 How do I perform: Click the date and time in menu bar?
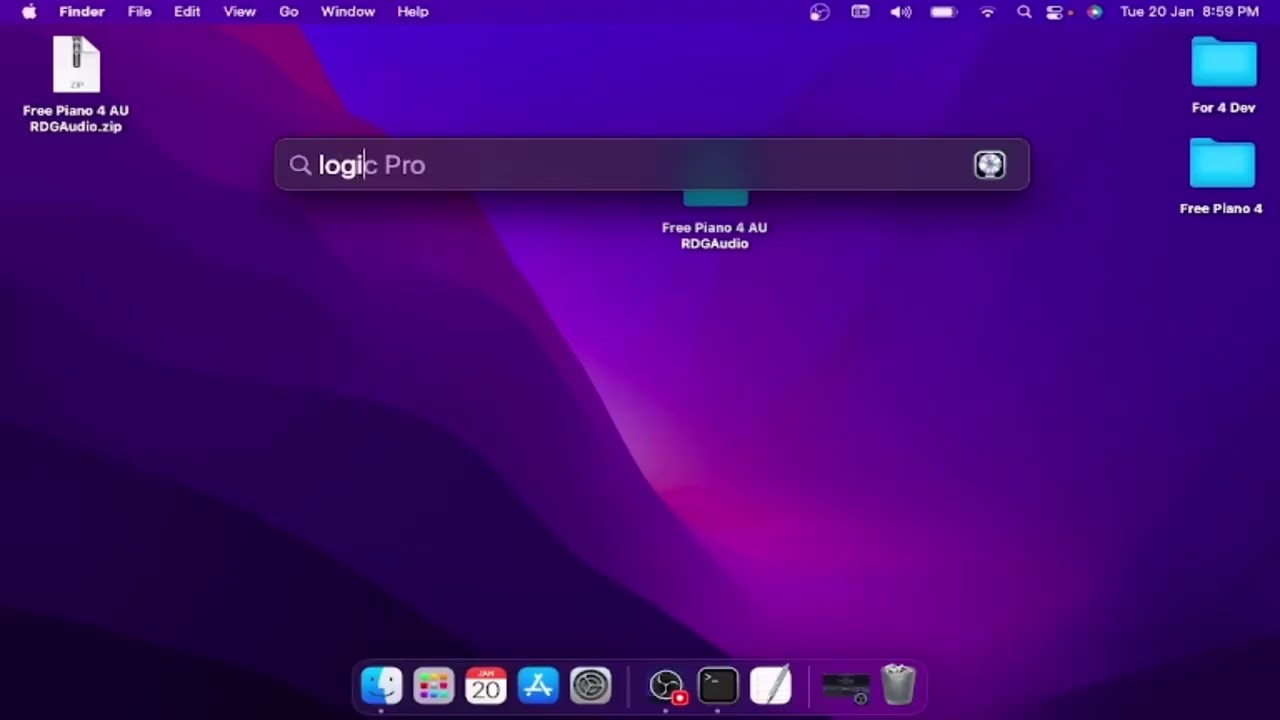(1189, 12)
